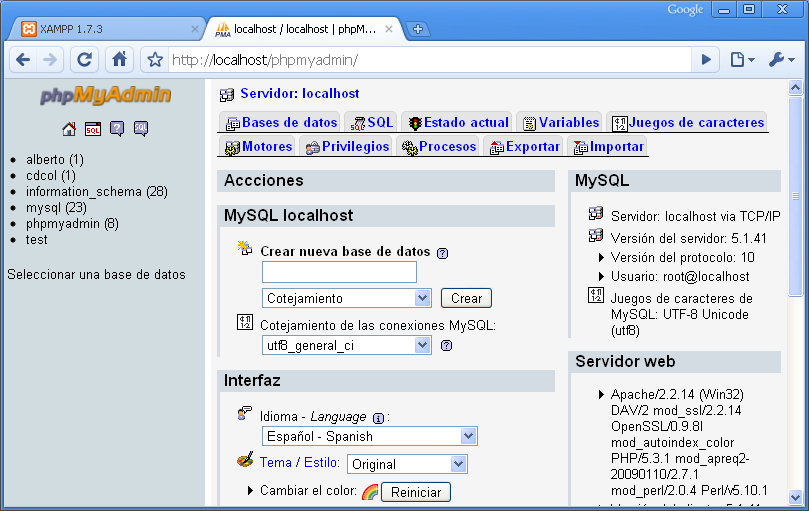Viewport: 809px width, 511px height.
Task: Open the Cotejamiento dropdown
Action: click(347, 298)
